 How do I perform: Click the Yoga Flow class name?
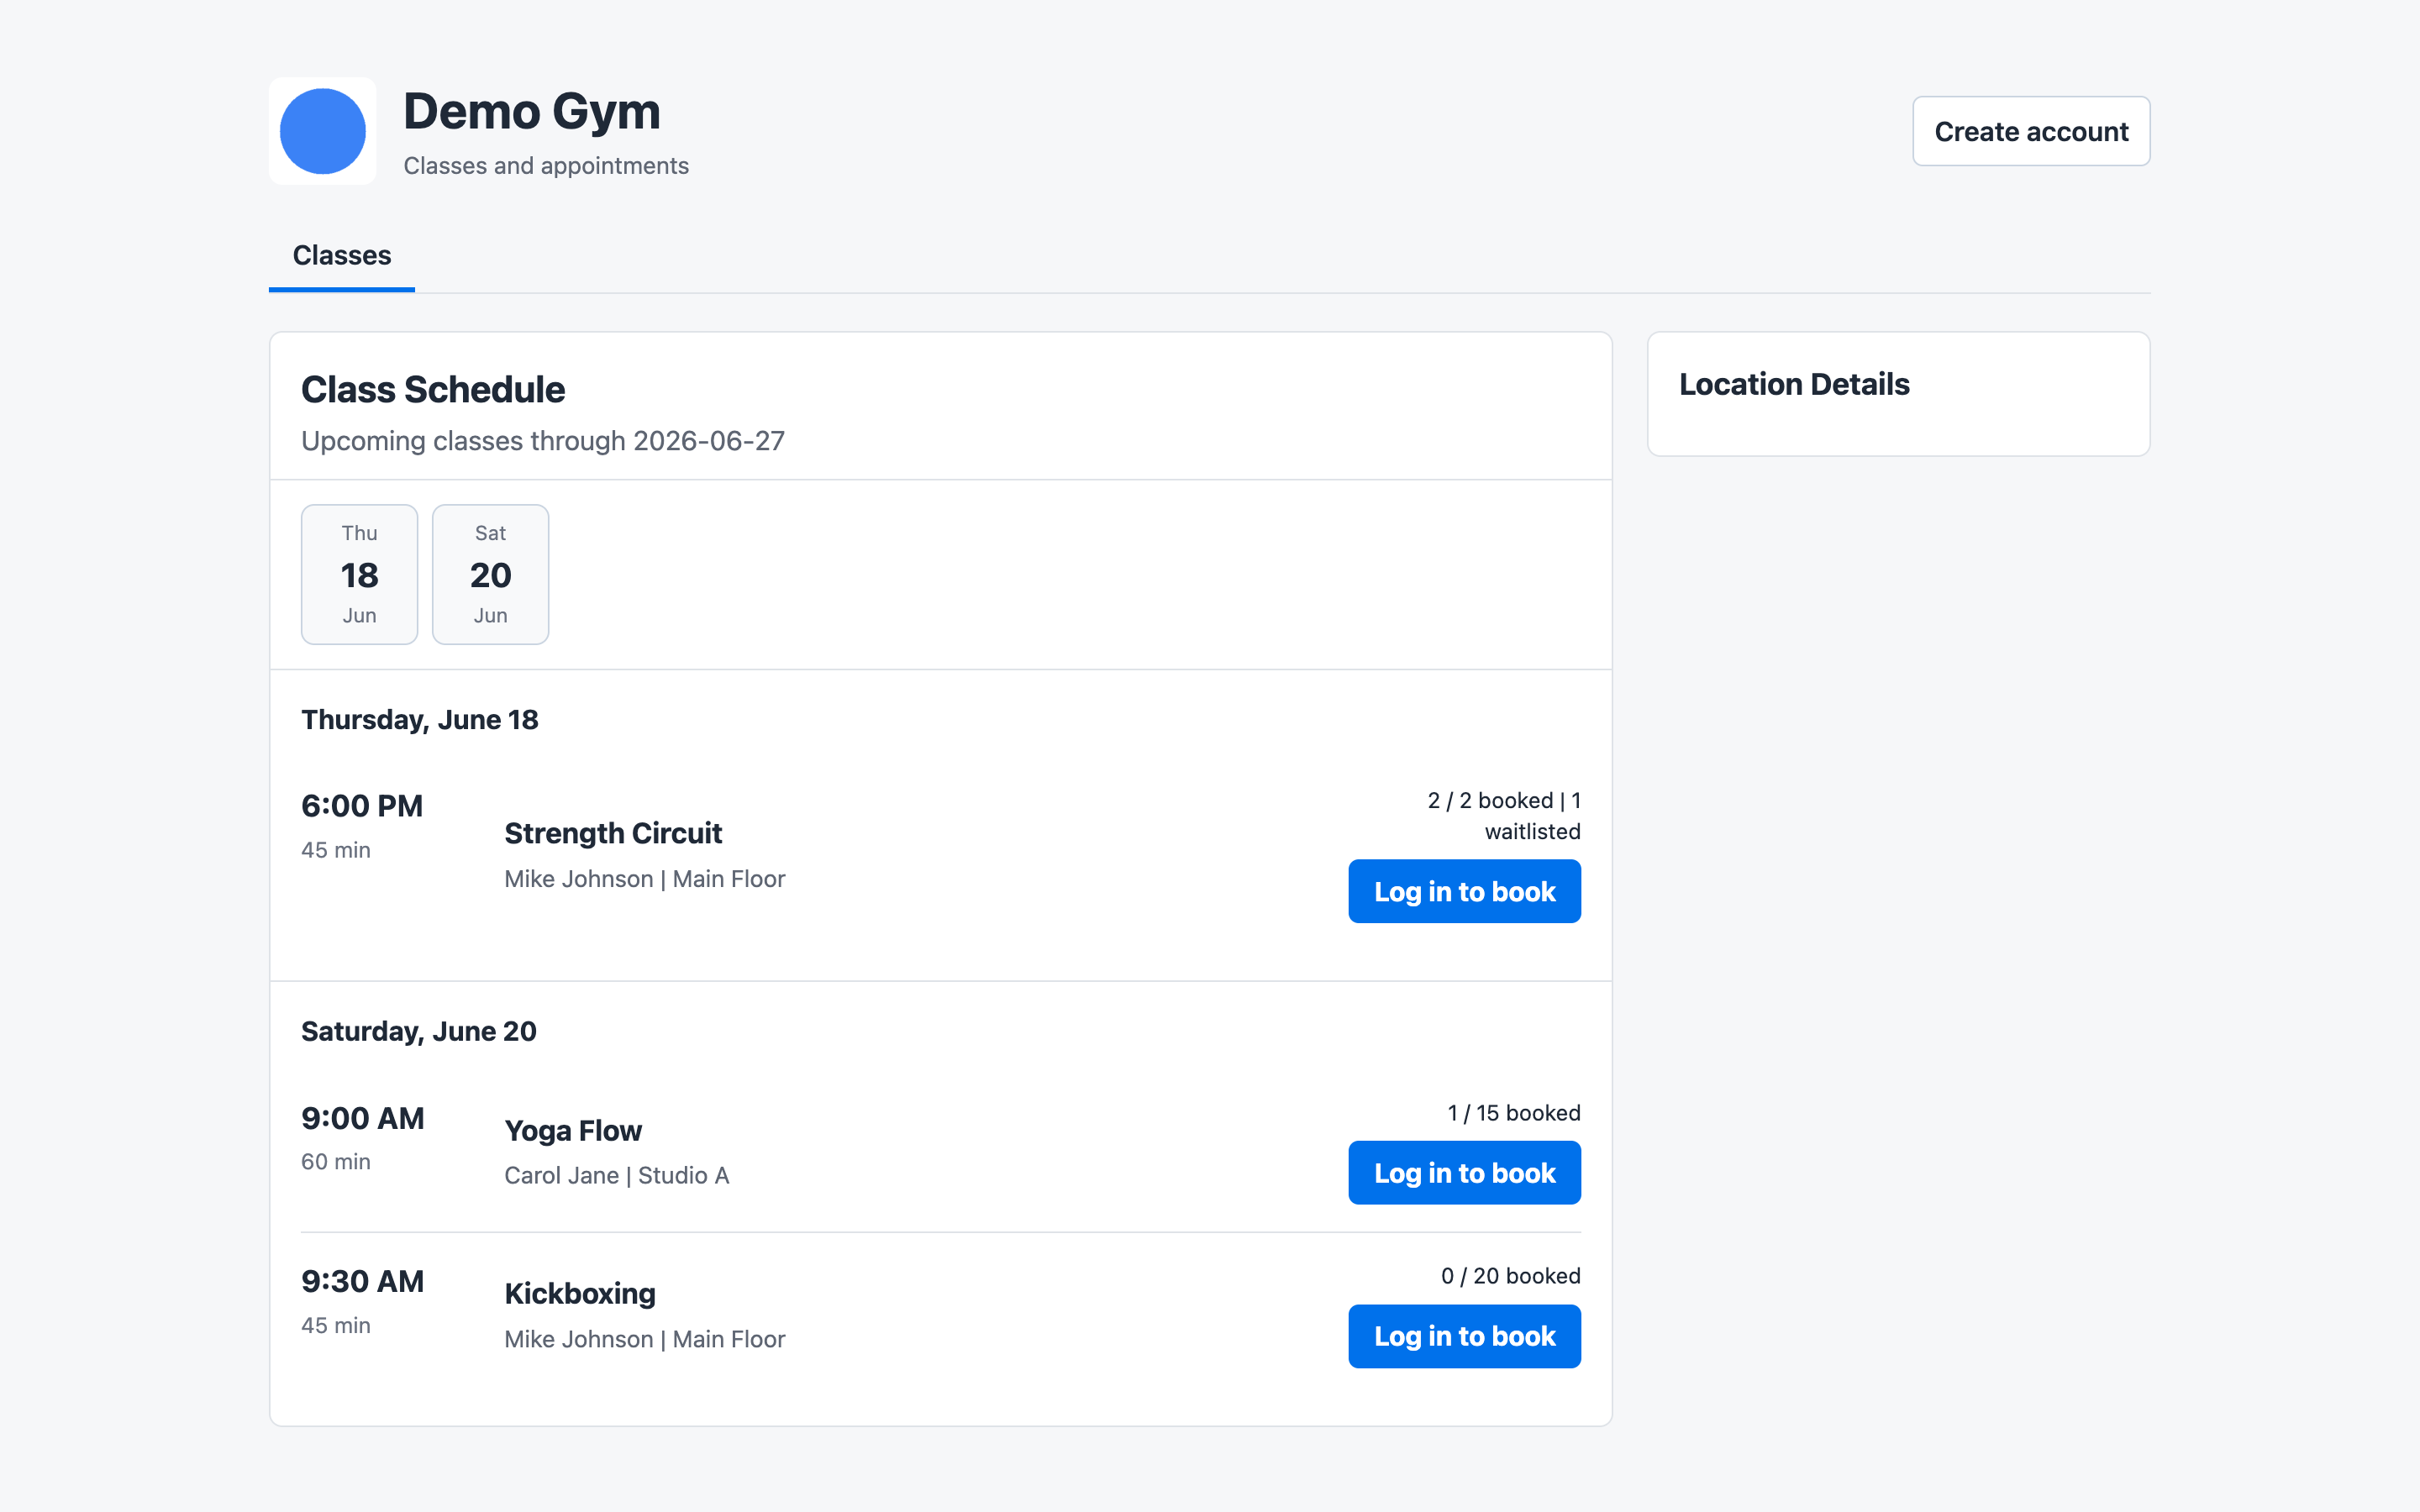pos(573,1131)
